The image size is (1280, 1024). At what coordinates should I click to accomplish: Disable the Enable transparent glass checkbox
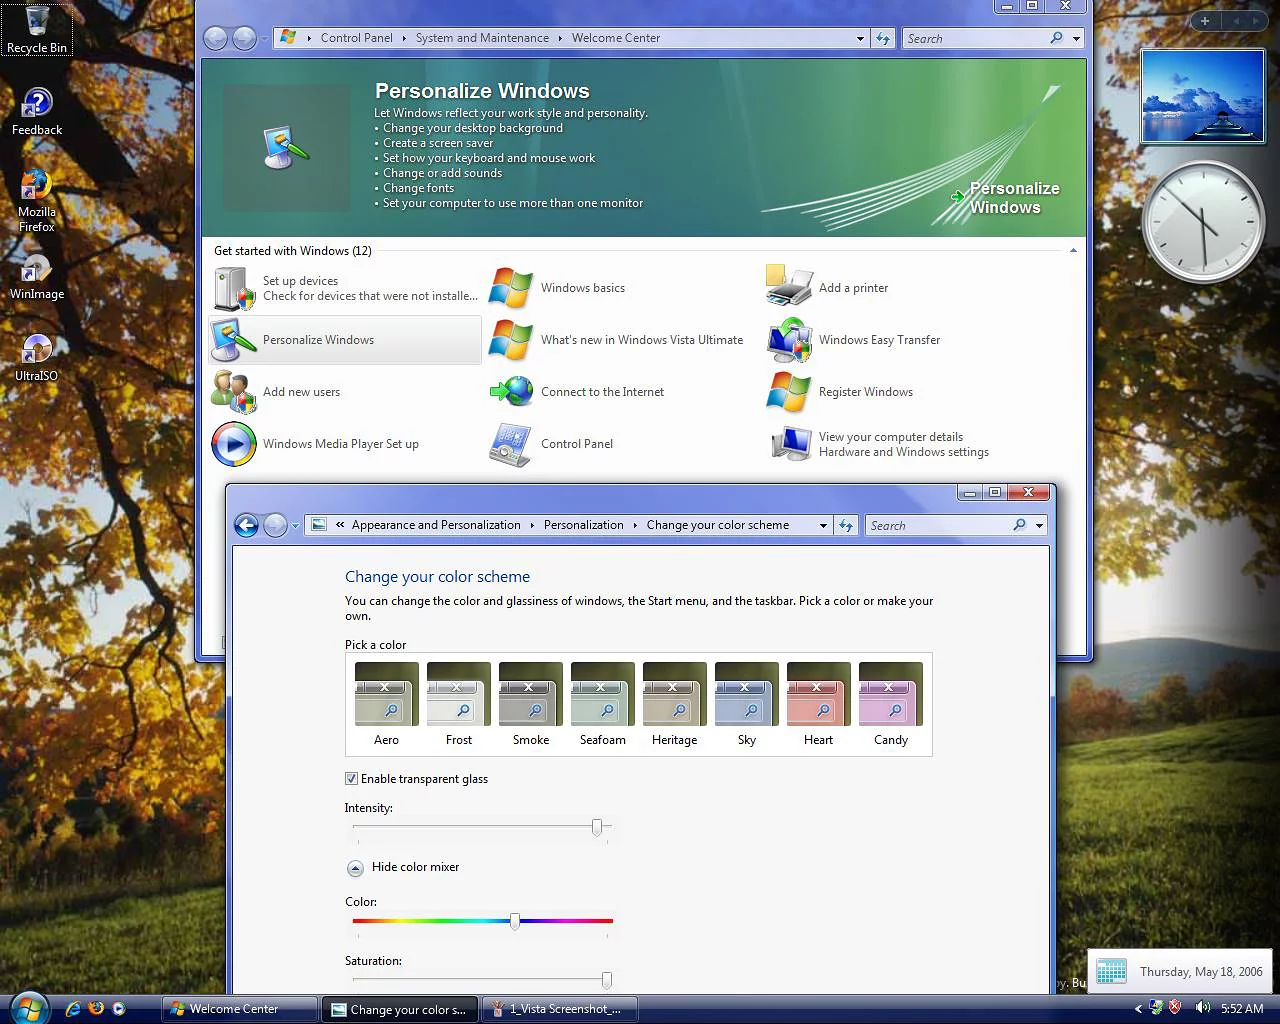coord(351,779)
